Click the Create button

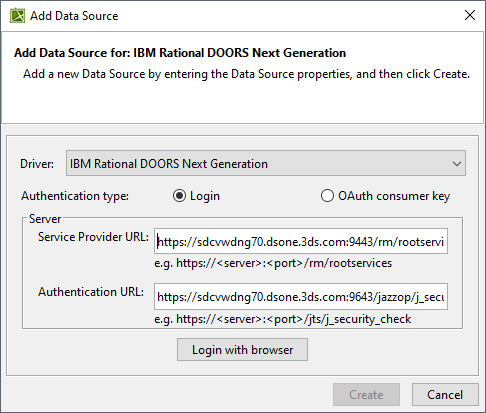click(366, 395)
